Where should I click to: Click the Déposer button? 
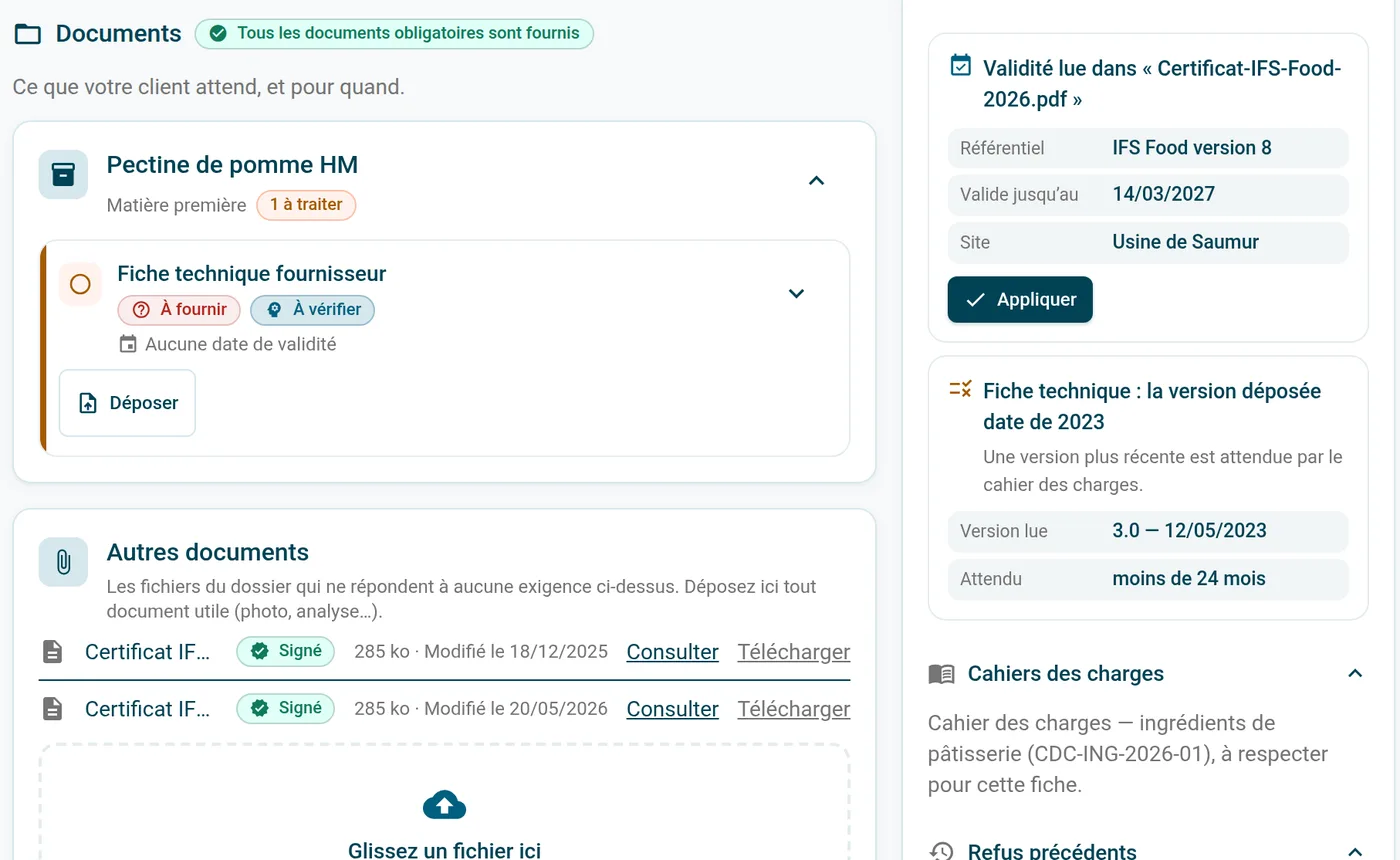click(x=127, y=403)
